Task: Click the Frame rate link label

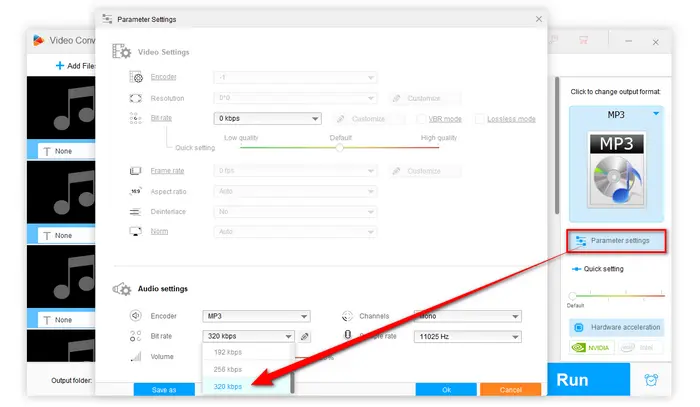Action: (x=167, y=170)
